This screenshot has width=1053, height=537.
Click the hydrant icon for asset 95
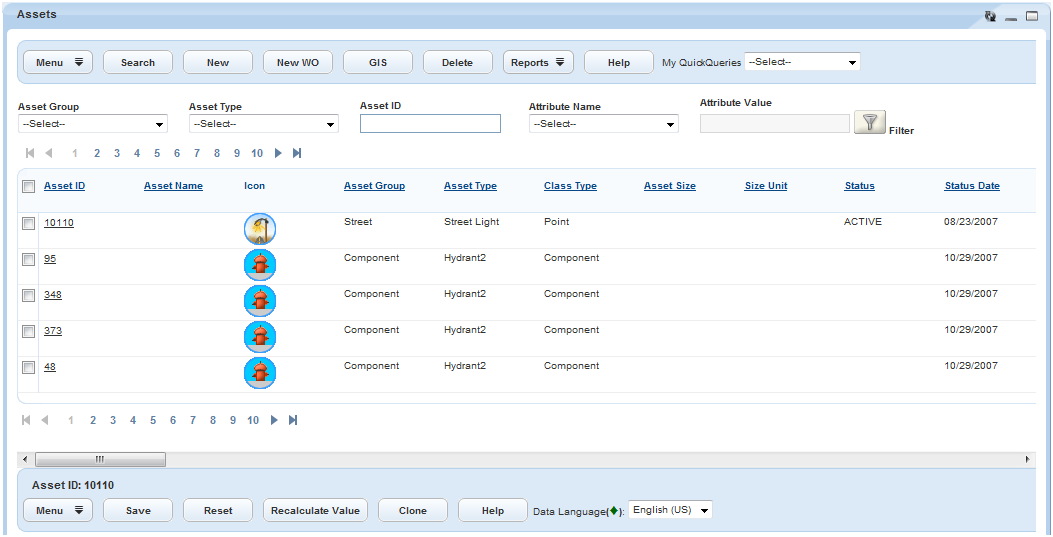click(260, 265)
